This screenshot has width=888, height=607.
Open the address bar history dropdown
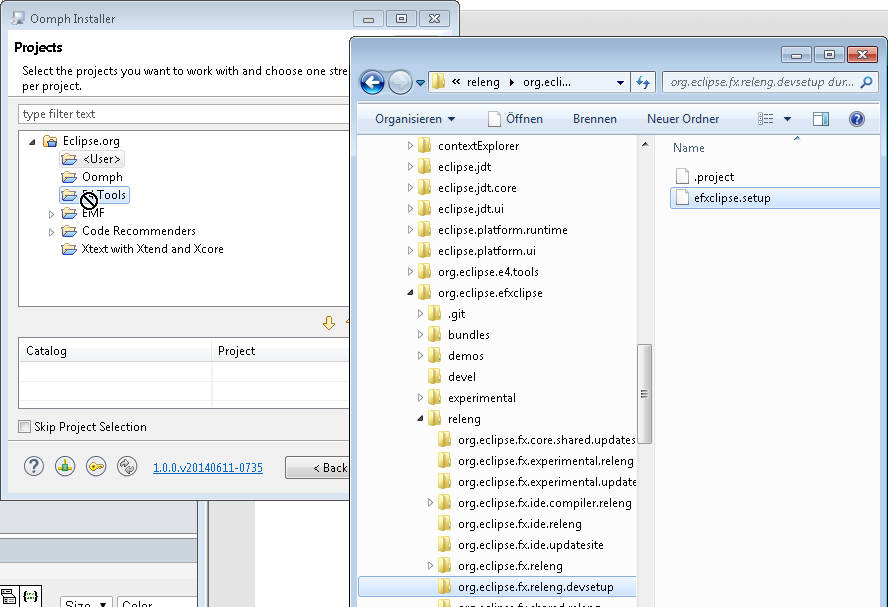(620, 83)
